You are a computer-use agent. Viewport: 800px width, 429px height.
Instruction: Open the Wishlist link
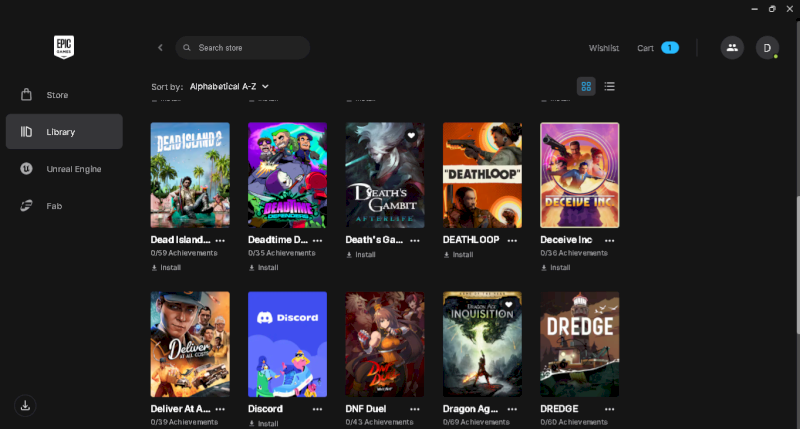(604, 48)
